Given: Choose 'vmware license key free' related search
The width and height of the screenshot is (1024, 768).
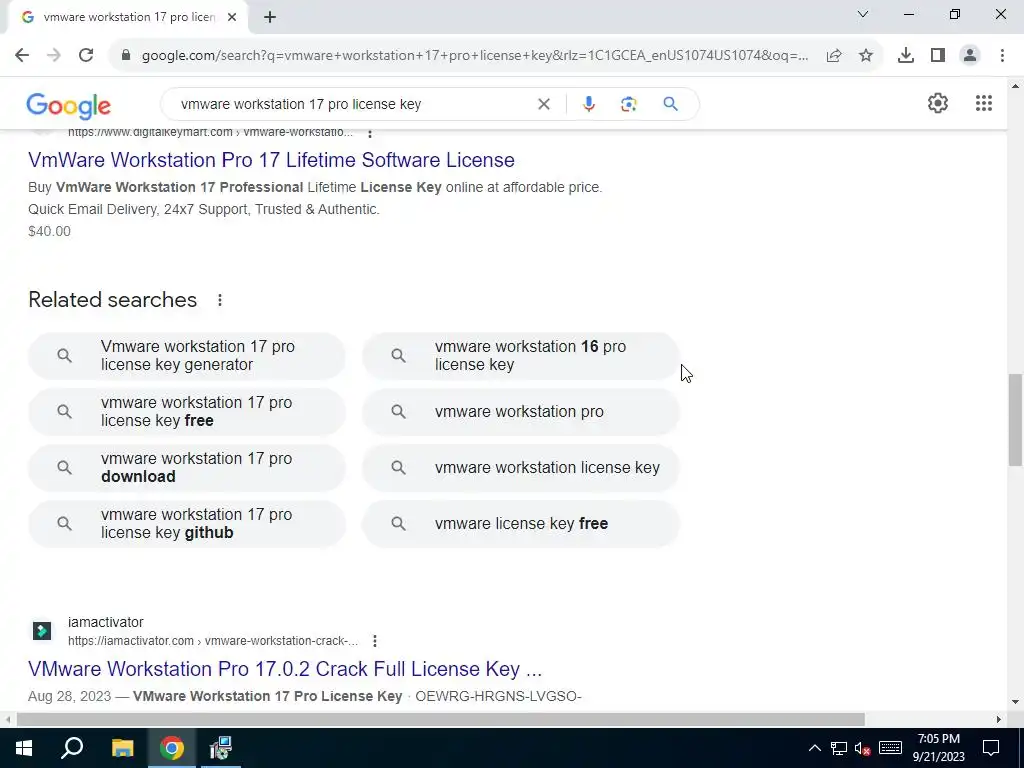Looking at the screenshot, I should pyautogui.click(x=521, y=524).
